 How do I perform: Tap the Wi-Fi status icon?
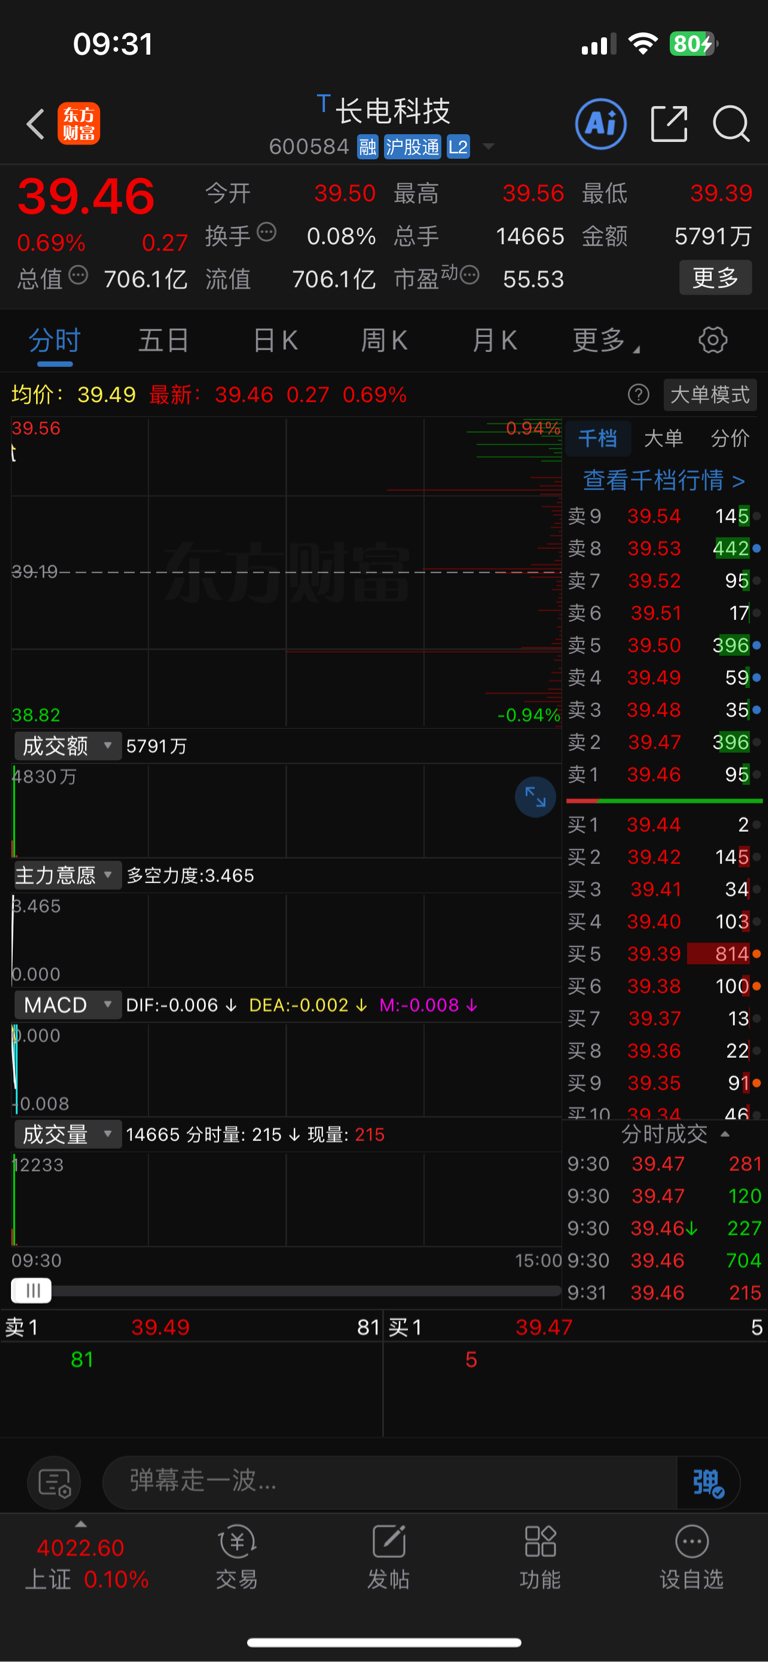[643, 44]
